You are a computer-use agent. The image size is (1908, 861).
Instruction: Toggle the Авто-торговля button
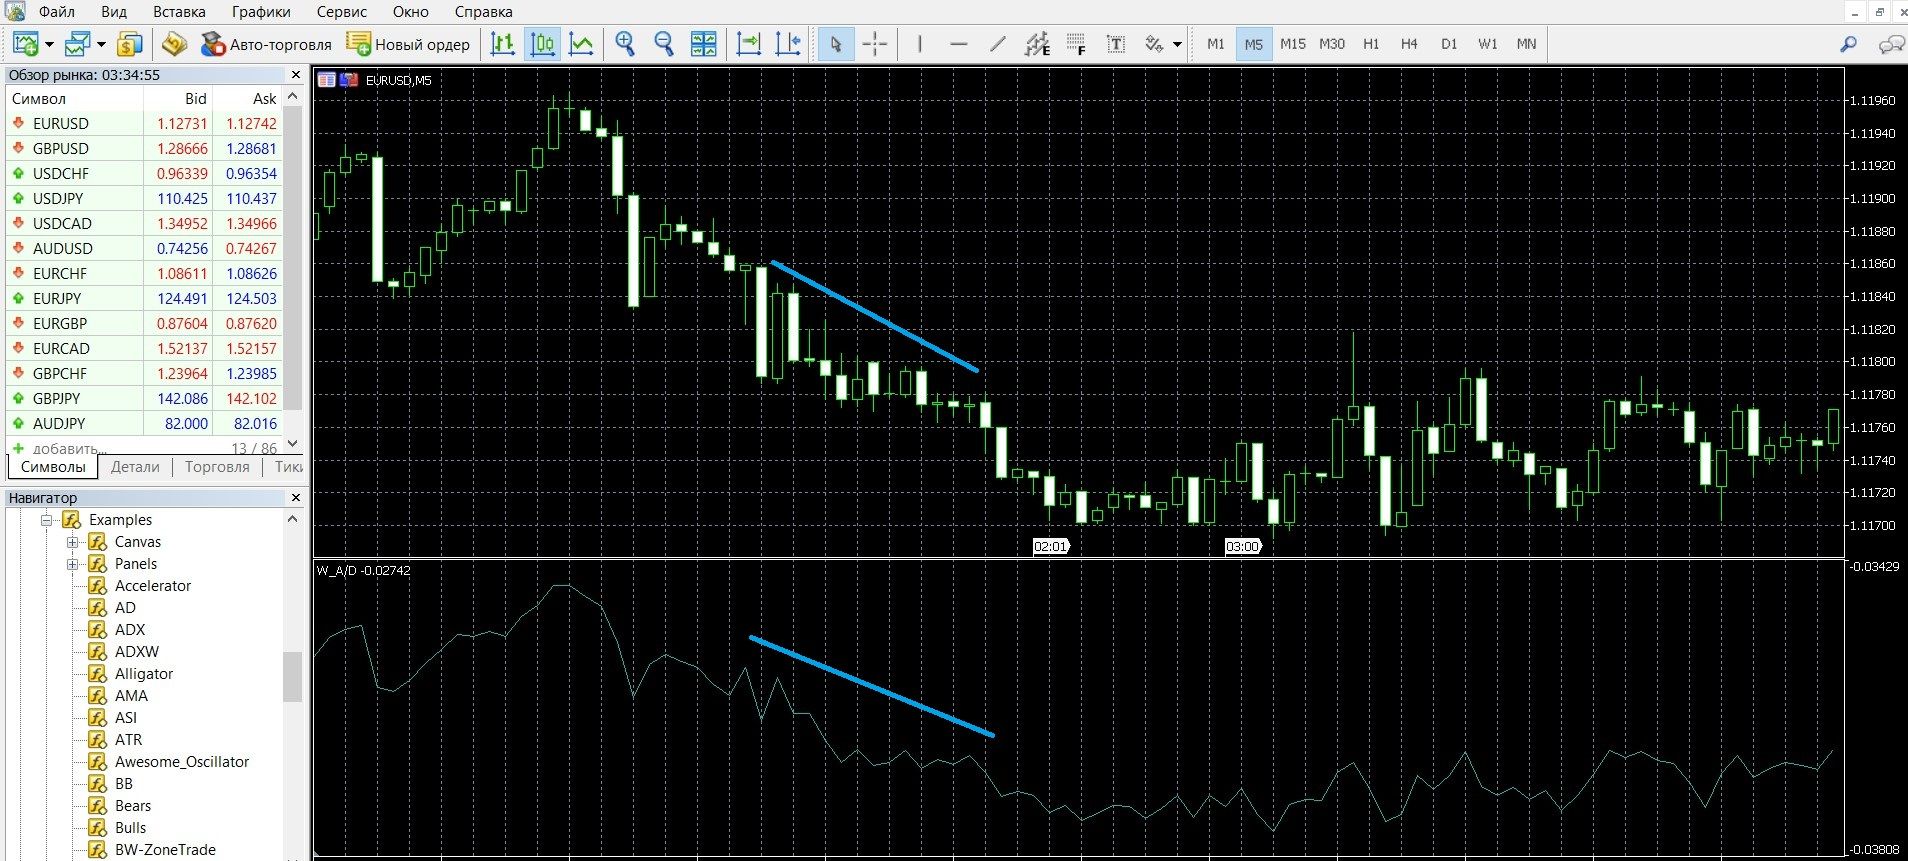point(266,44)
